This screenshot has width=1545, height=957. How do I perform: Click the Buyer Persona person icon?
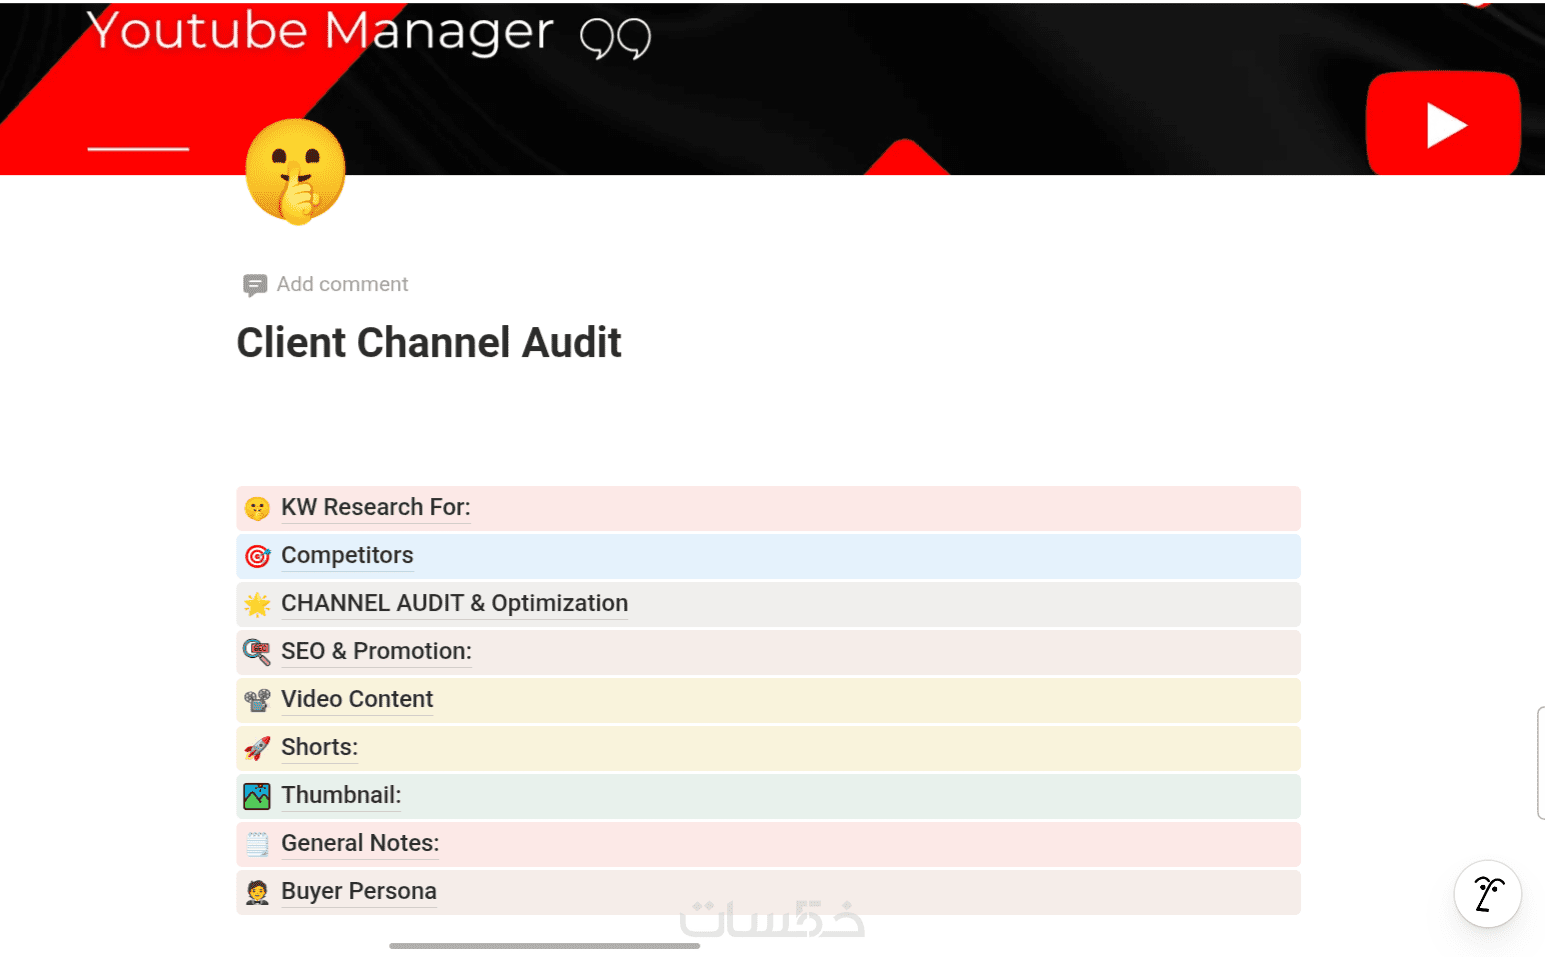[257, 892]
